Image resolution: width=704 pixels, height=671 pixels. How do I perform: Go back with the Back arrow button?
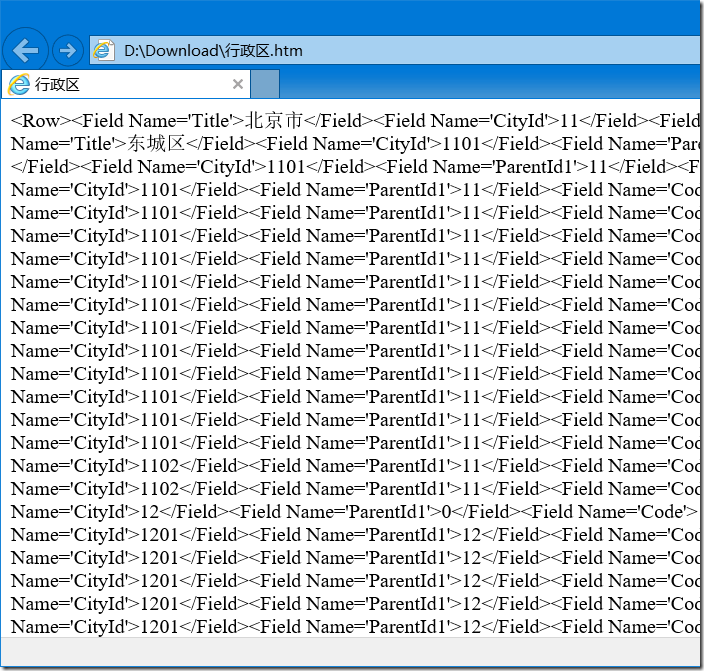coord(25,50)
